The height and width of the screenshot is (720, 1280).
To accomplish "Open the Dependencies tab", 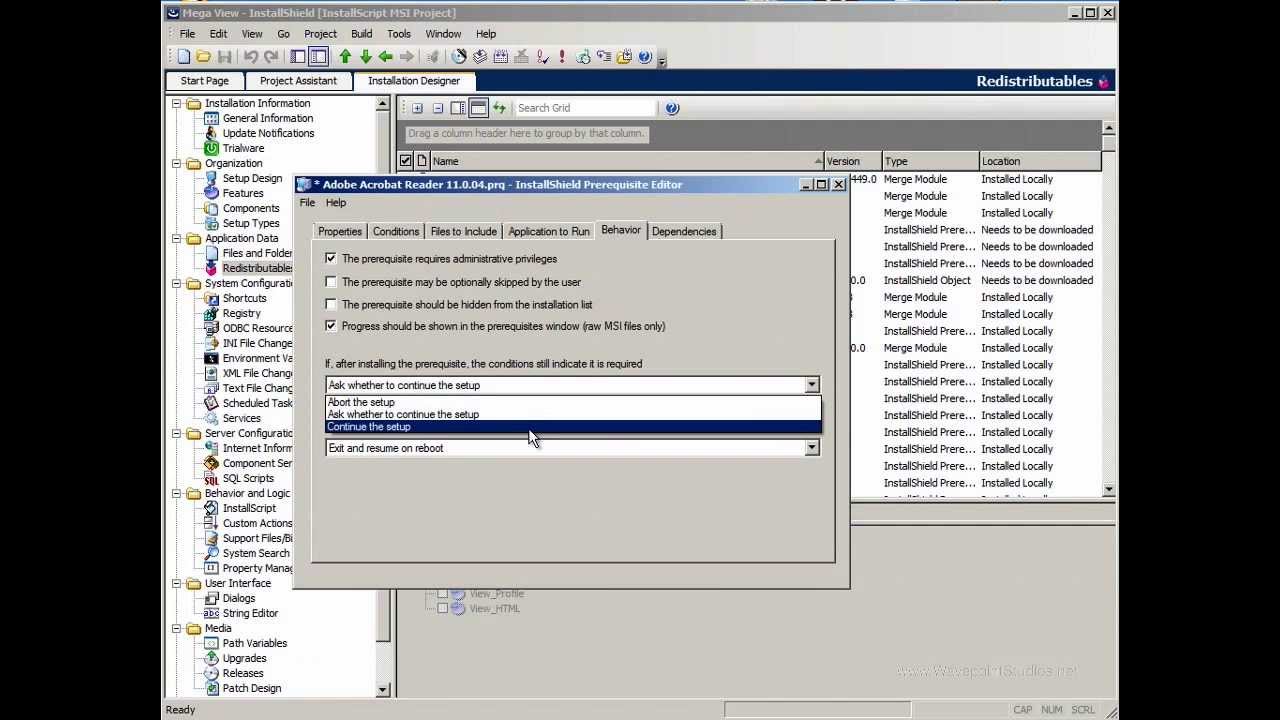I will [x=684, y=231].
